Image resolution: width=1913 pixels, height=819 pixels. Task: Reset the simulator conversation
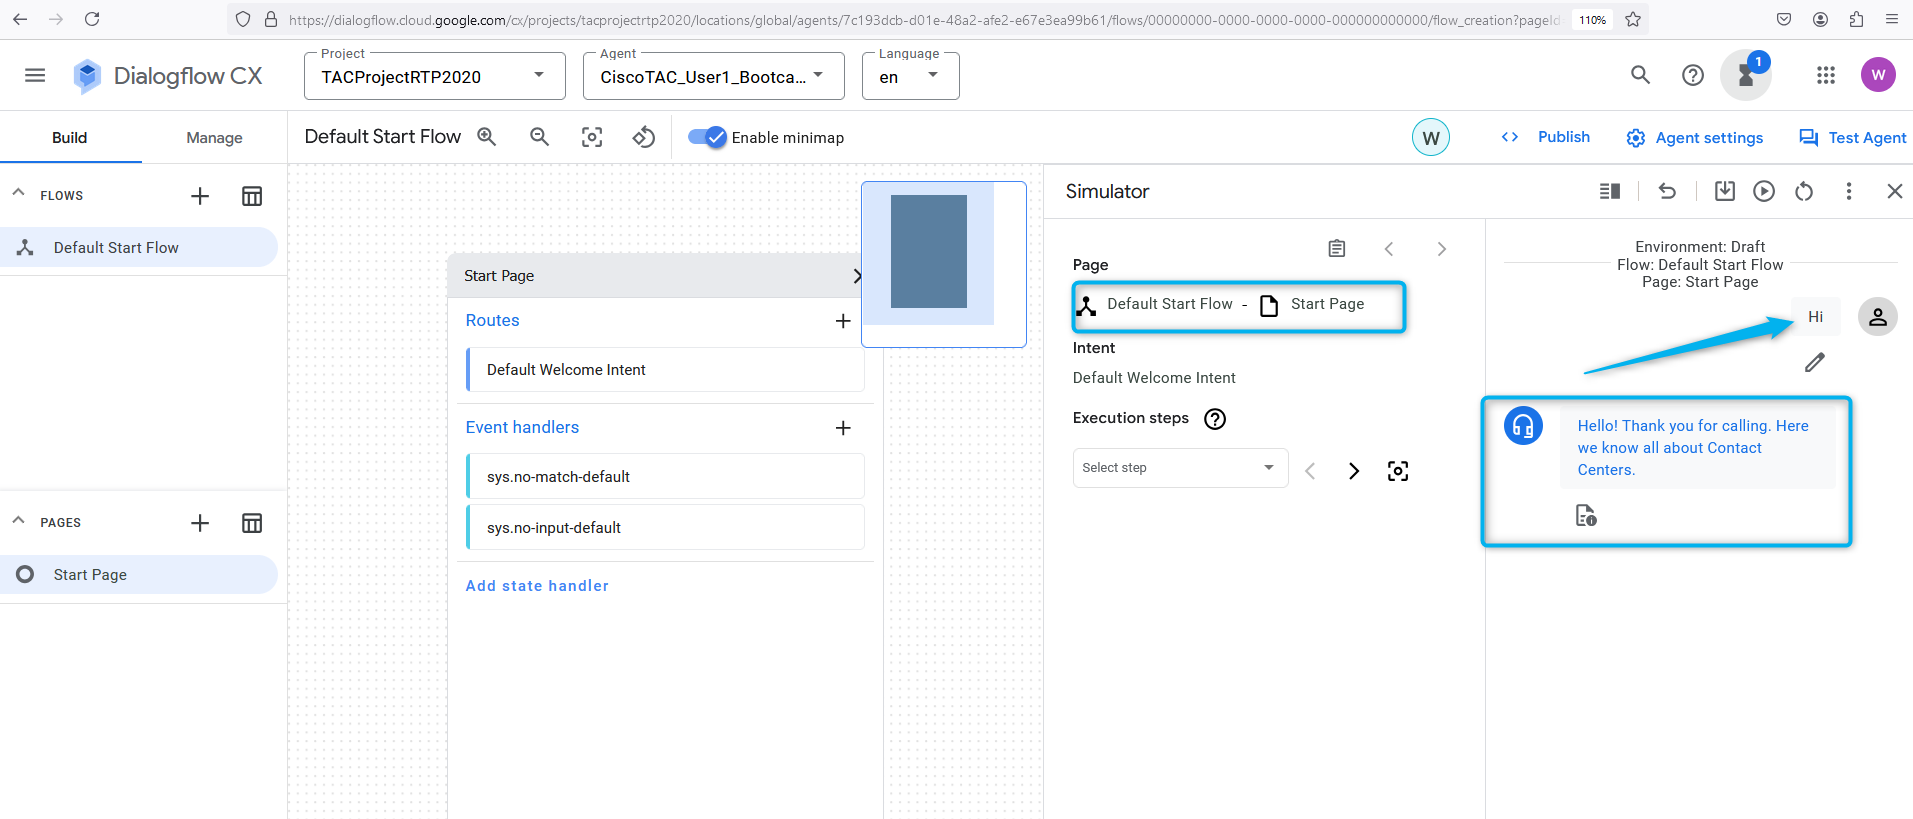click(x=1804, y=191)
